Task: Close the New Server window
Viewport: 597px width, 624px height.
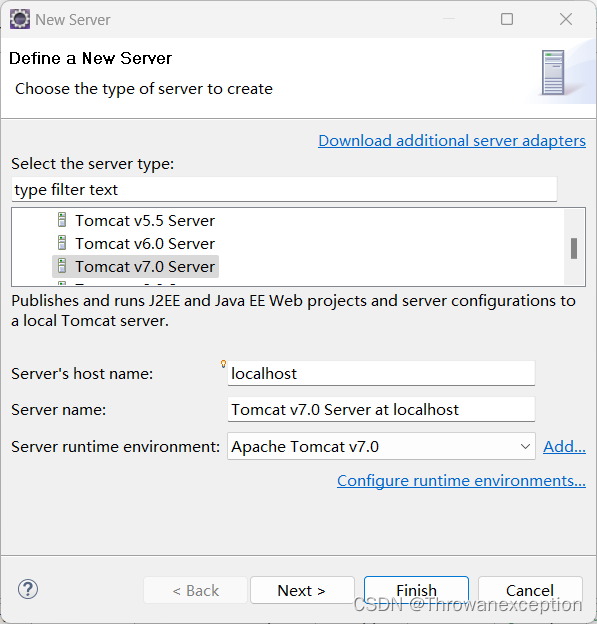Action: point(566,19)
